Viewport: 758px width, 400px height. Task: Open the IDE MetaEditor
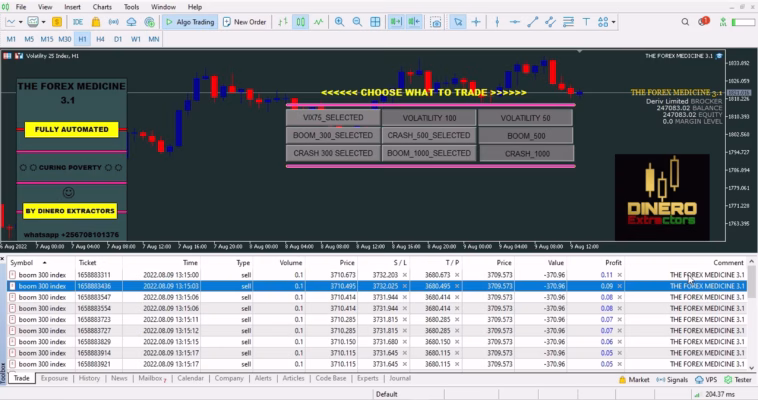click(x=77, y=22)
